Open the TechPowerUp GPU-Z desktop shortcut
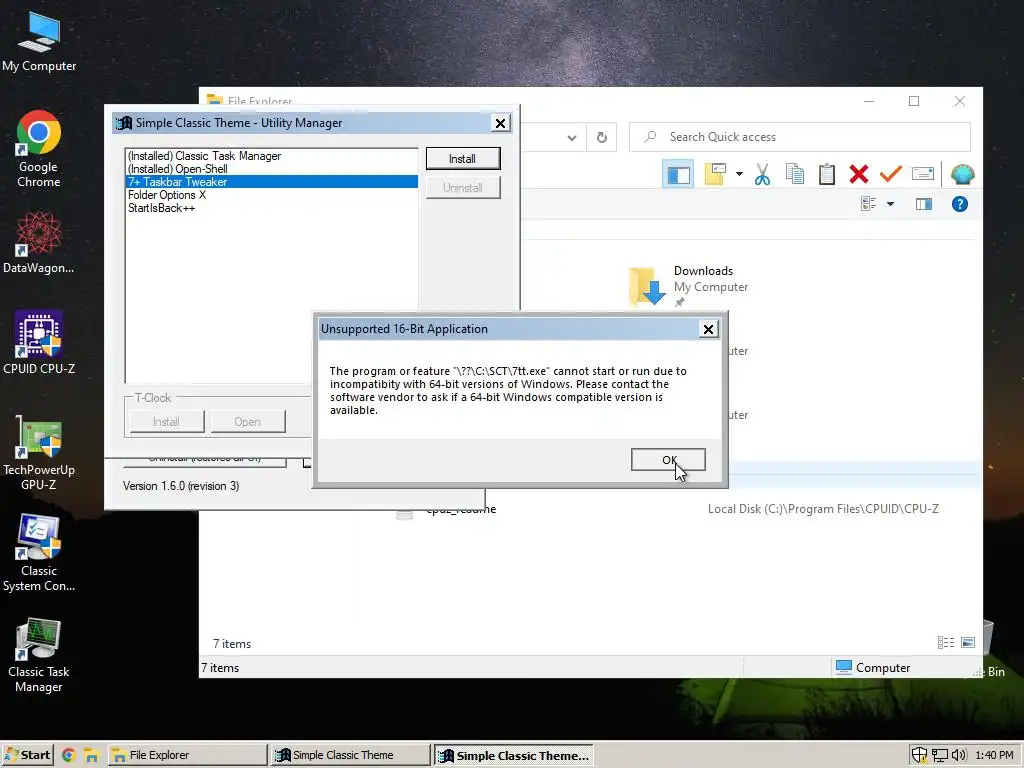1024x768 pixels. pyautogui.click(x=39, y=453)
